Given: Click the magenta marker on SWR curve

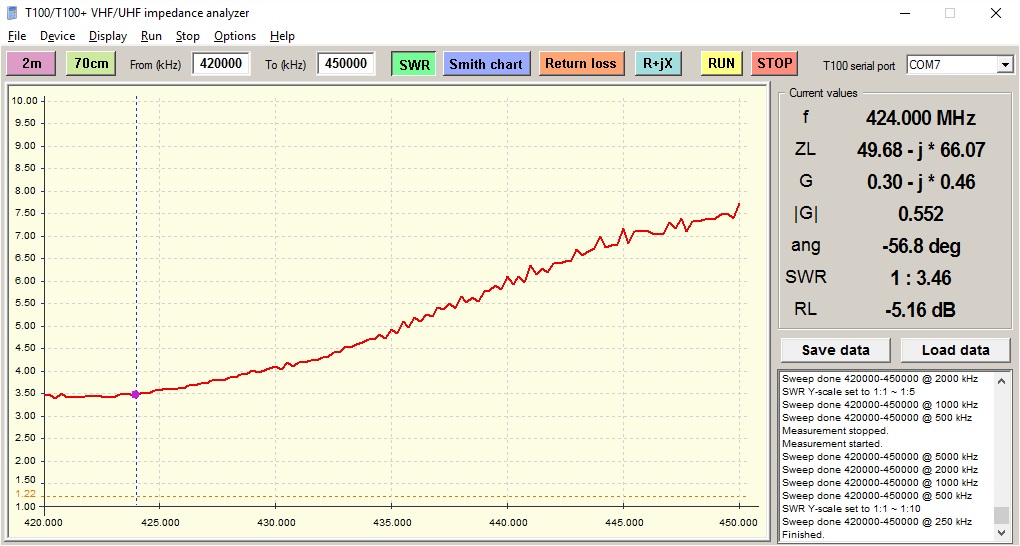Looking at the screenshot, I should point(136,394).
